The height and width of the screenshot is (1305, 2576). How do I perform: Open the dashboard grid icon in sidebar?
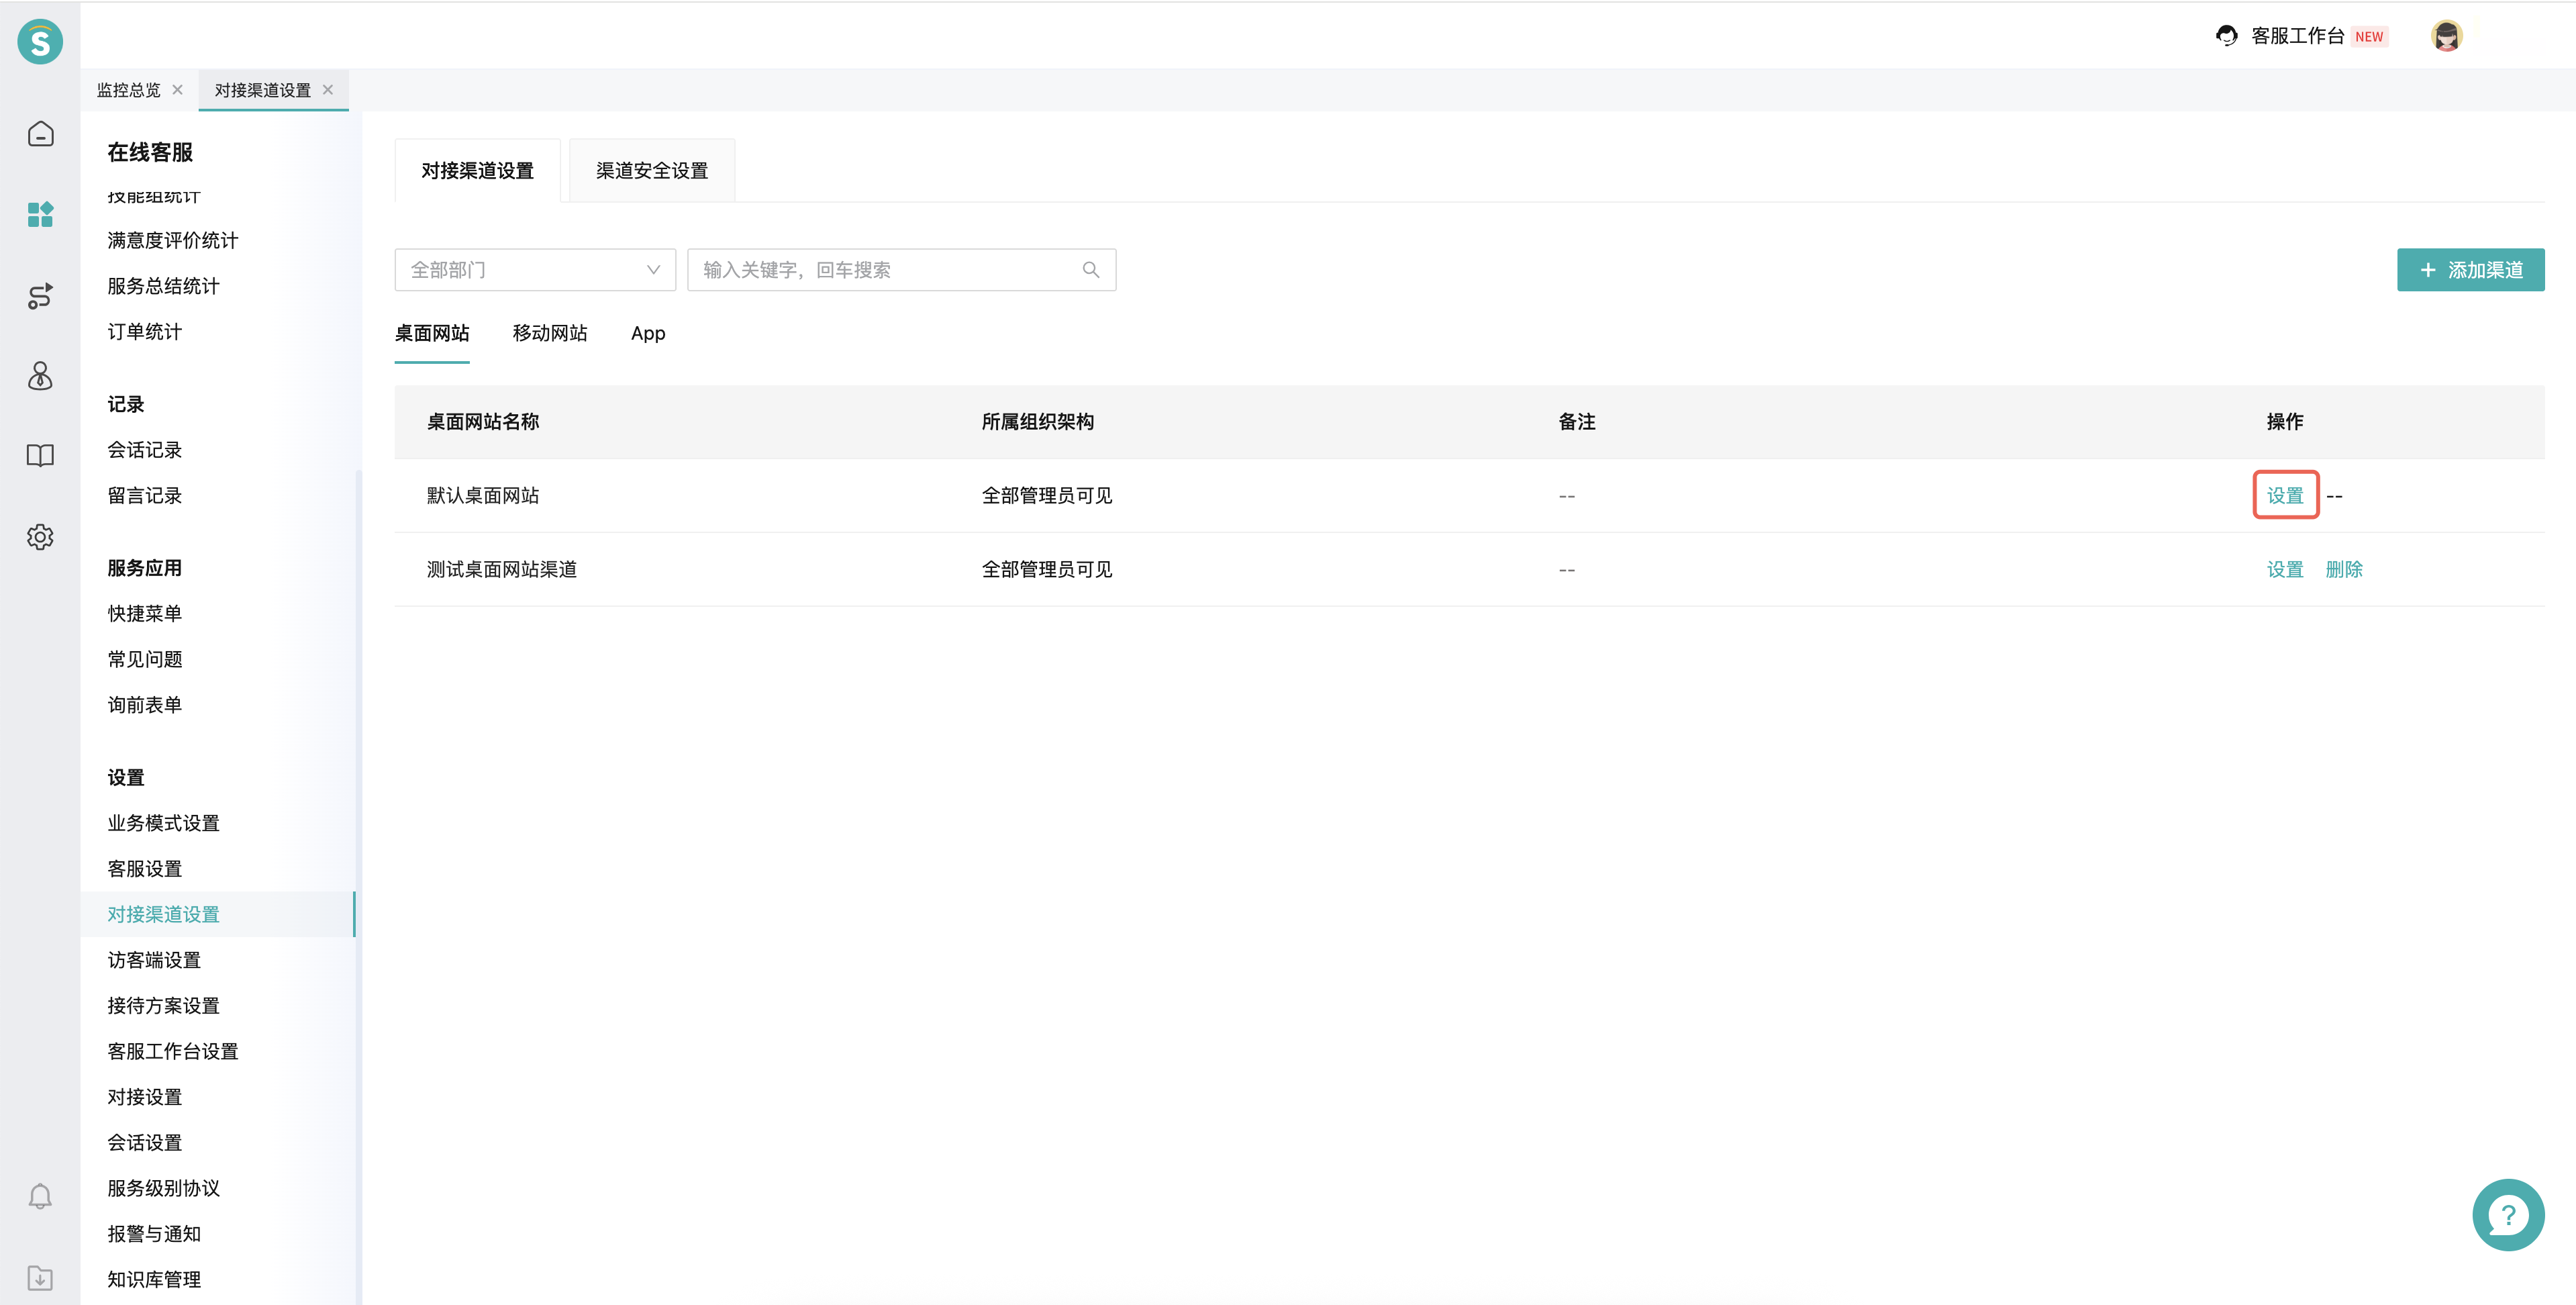(x=40, y=214)
